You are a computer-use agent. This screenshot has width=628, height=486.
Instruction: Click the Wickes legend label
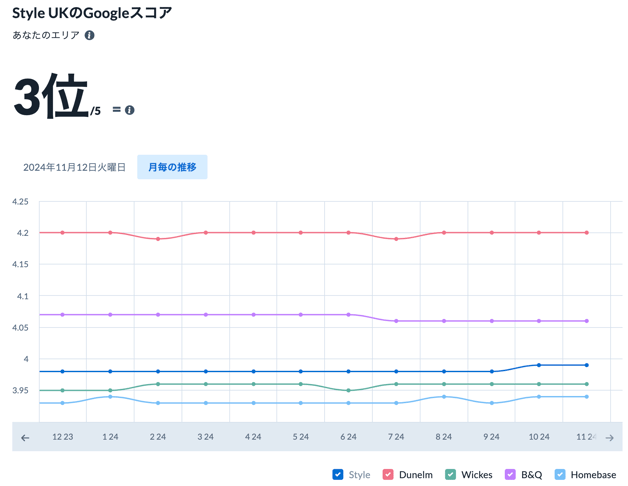point(477,475)
